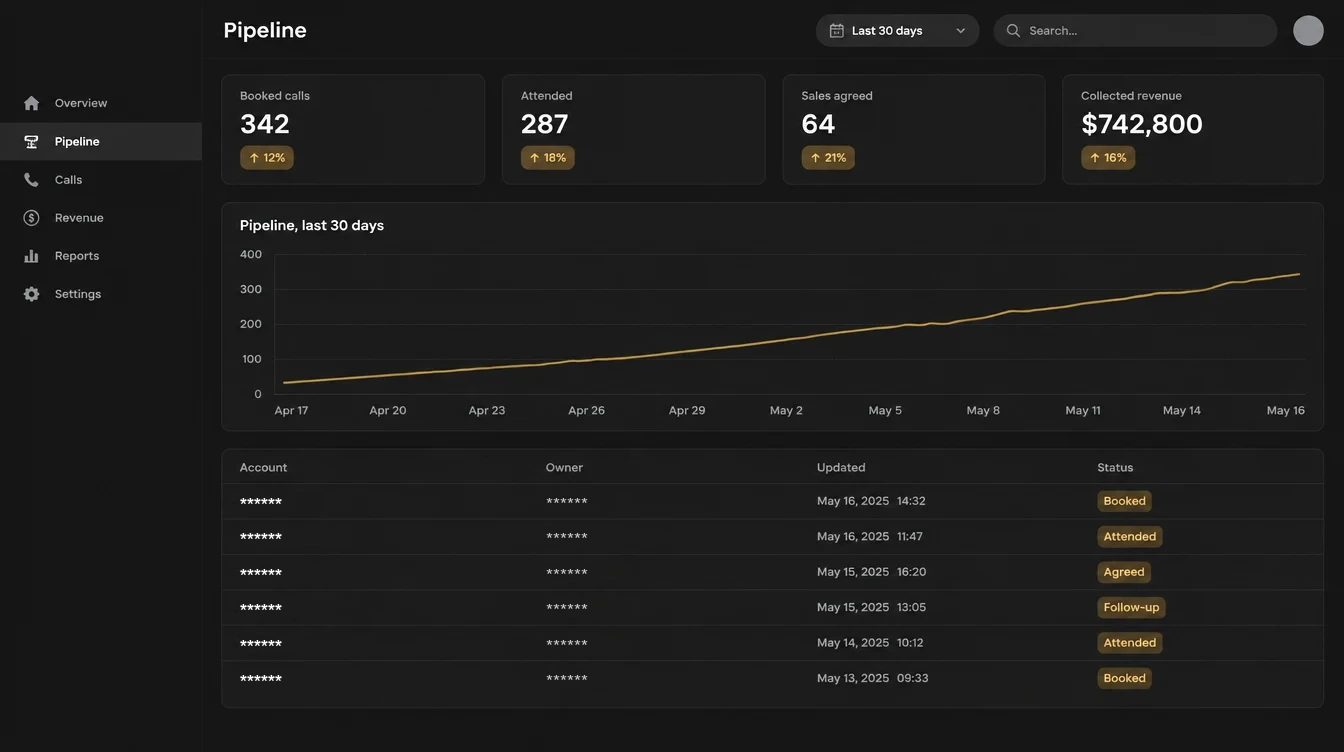Viewport: 1344px width, 752px height.
Task: Click the Collected revenue 16% badge
Action: click(x=1108, y=158)
